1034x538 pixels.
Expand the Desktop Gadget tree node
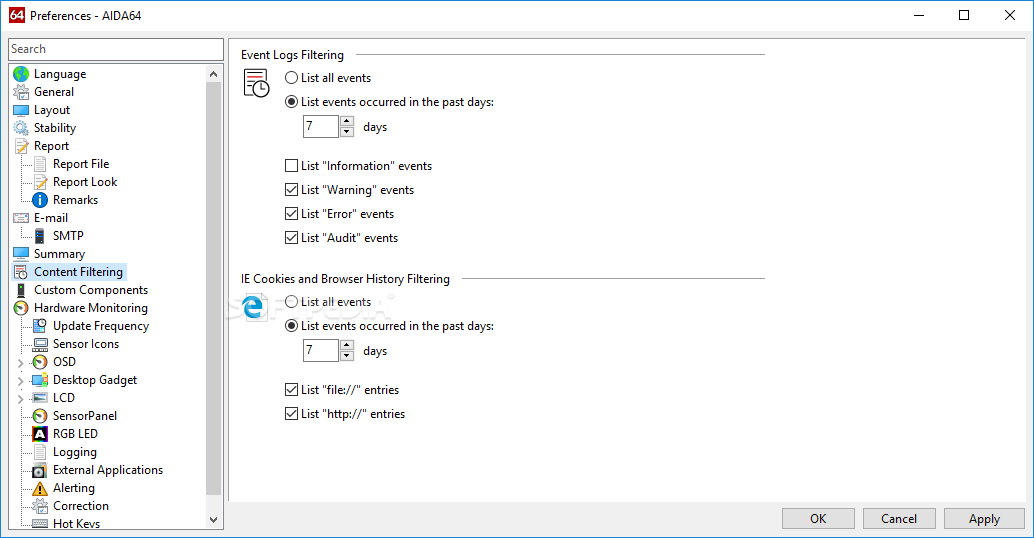20,380
